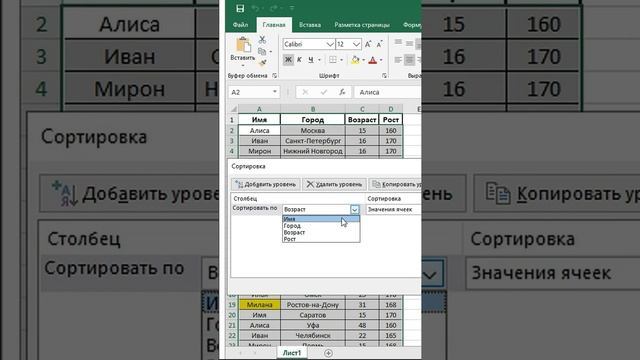The width and height of the screenshot is (640, 360).
Task: Open the underline style dropdown arrow
Action: click(319, 60)
